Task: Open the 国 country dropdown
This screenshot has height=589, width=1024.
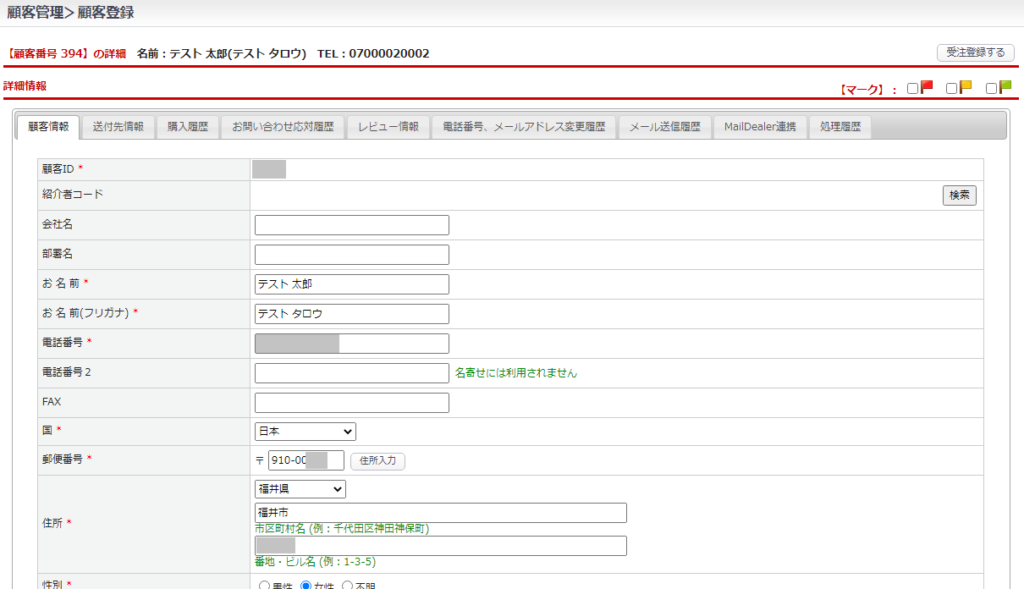Action: 305,431
